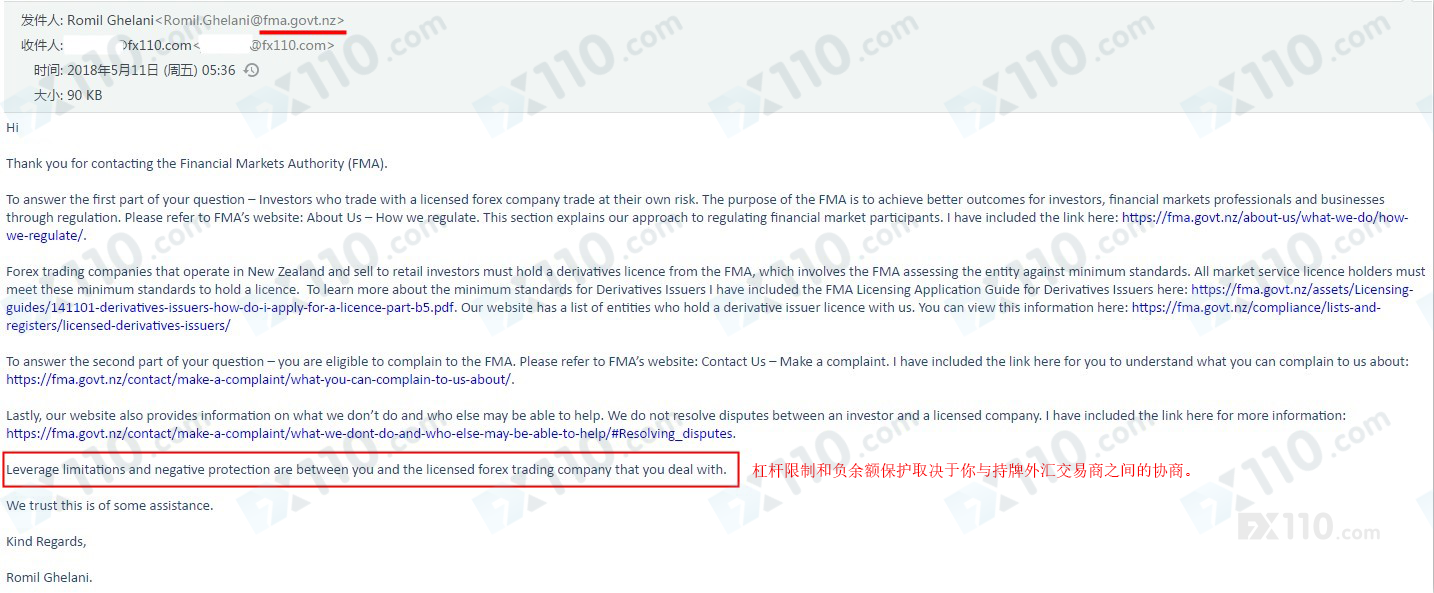
Task: Open the how-we-regulate FMA link
Action: pyautogui.click(x=1264, y=217)
